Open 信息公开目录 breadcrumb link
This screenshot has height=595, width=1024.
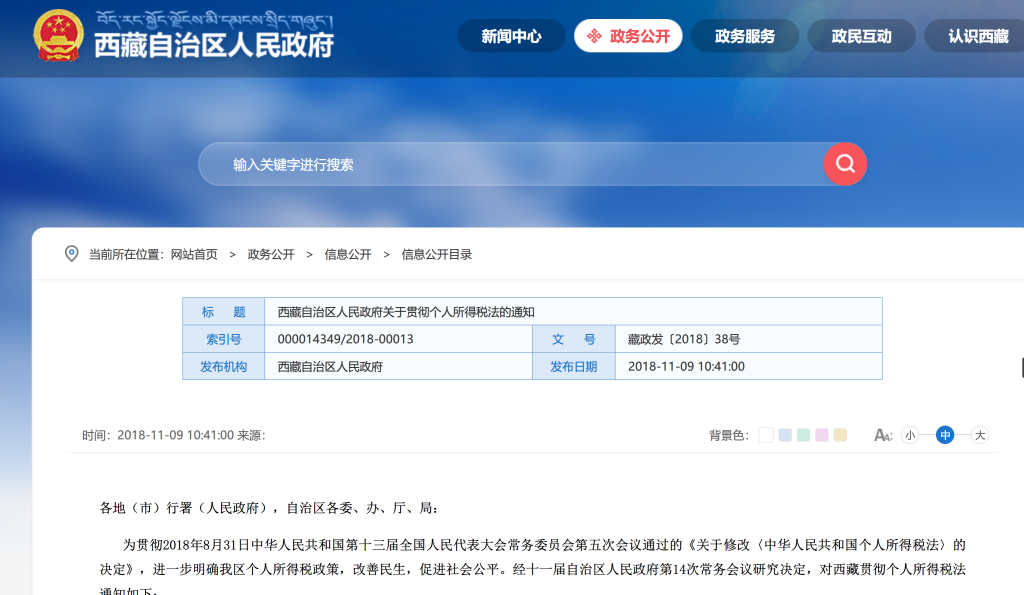pos(437,254)
